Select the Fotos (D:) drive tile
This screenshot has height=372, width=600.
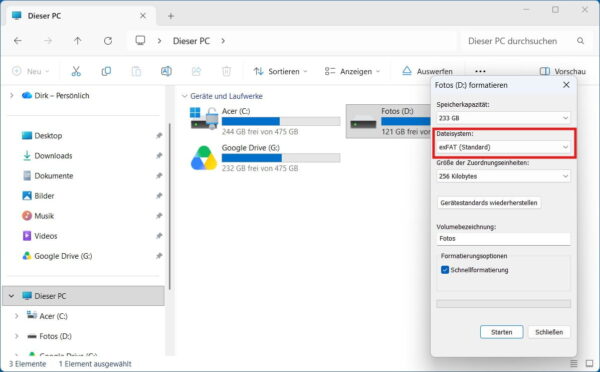388,121
